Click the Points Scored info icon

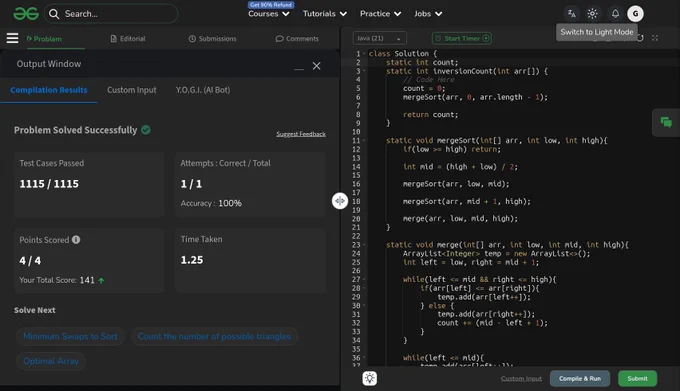76,240
